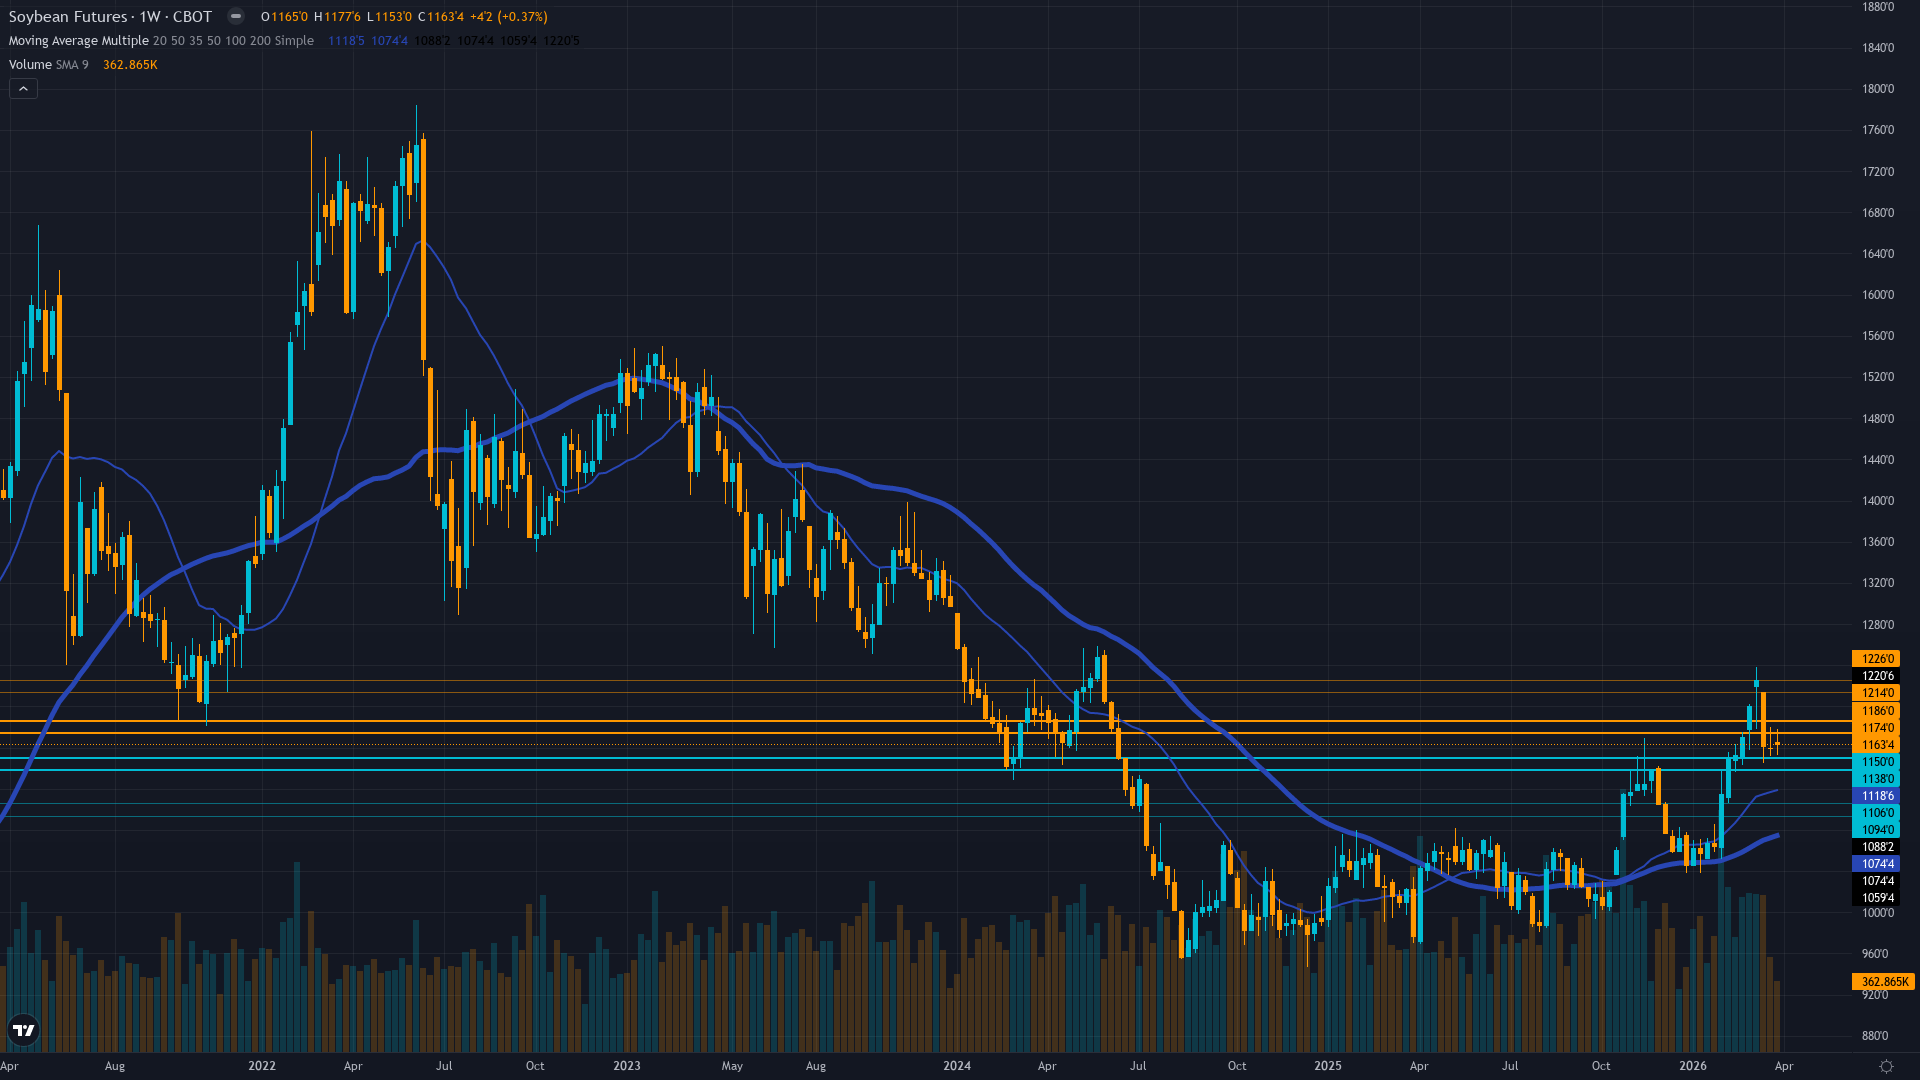The height and width of the screenshot is (1080, 1920).
Task: Select the orange 1174'0 price axis label
Action: click(x=1877, y=728)
